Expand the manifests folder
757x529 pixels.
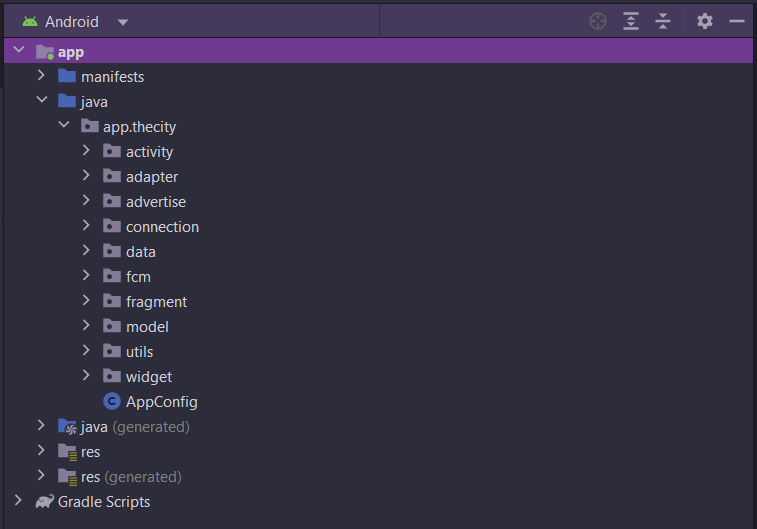pos(41,76)
